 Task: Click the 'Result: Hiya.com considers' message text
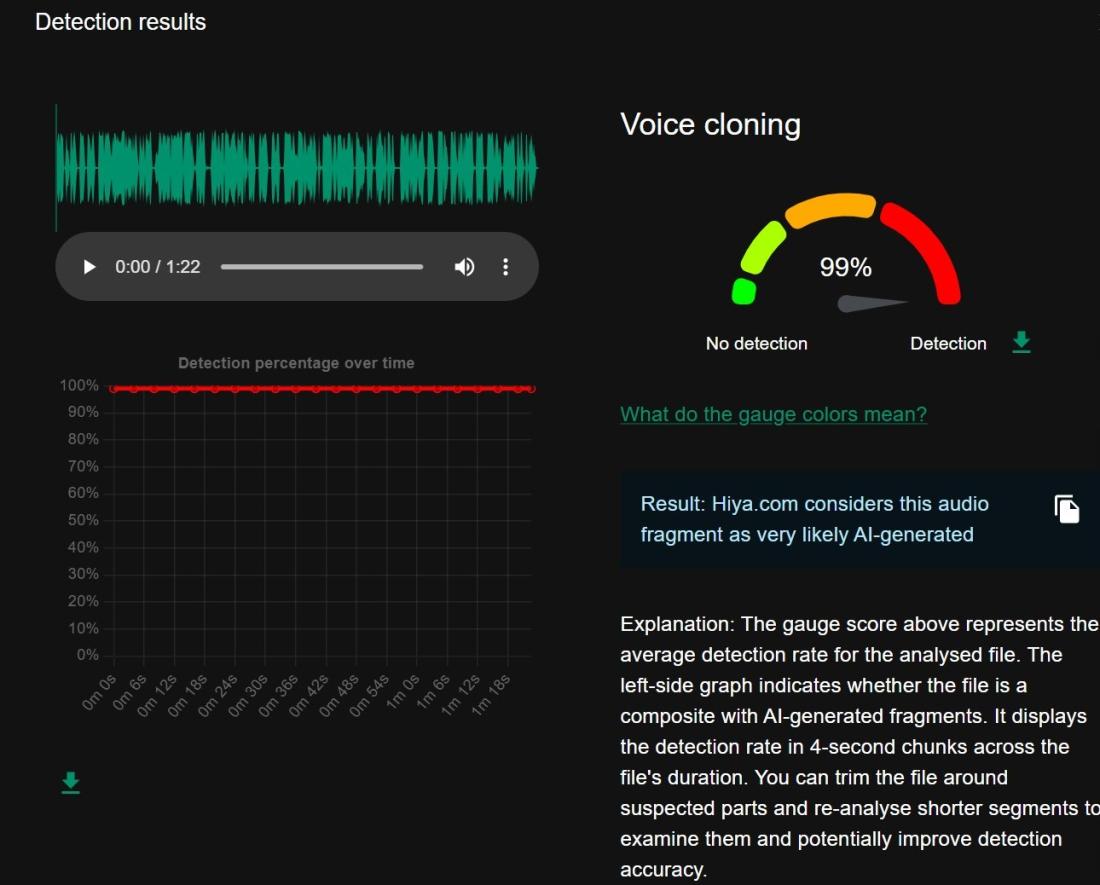point(814,519)
